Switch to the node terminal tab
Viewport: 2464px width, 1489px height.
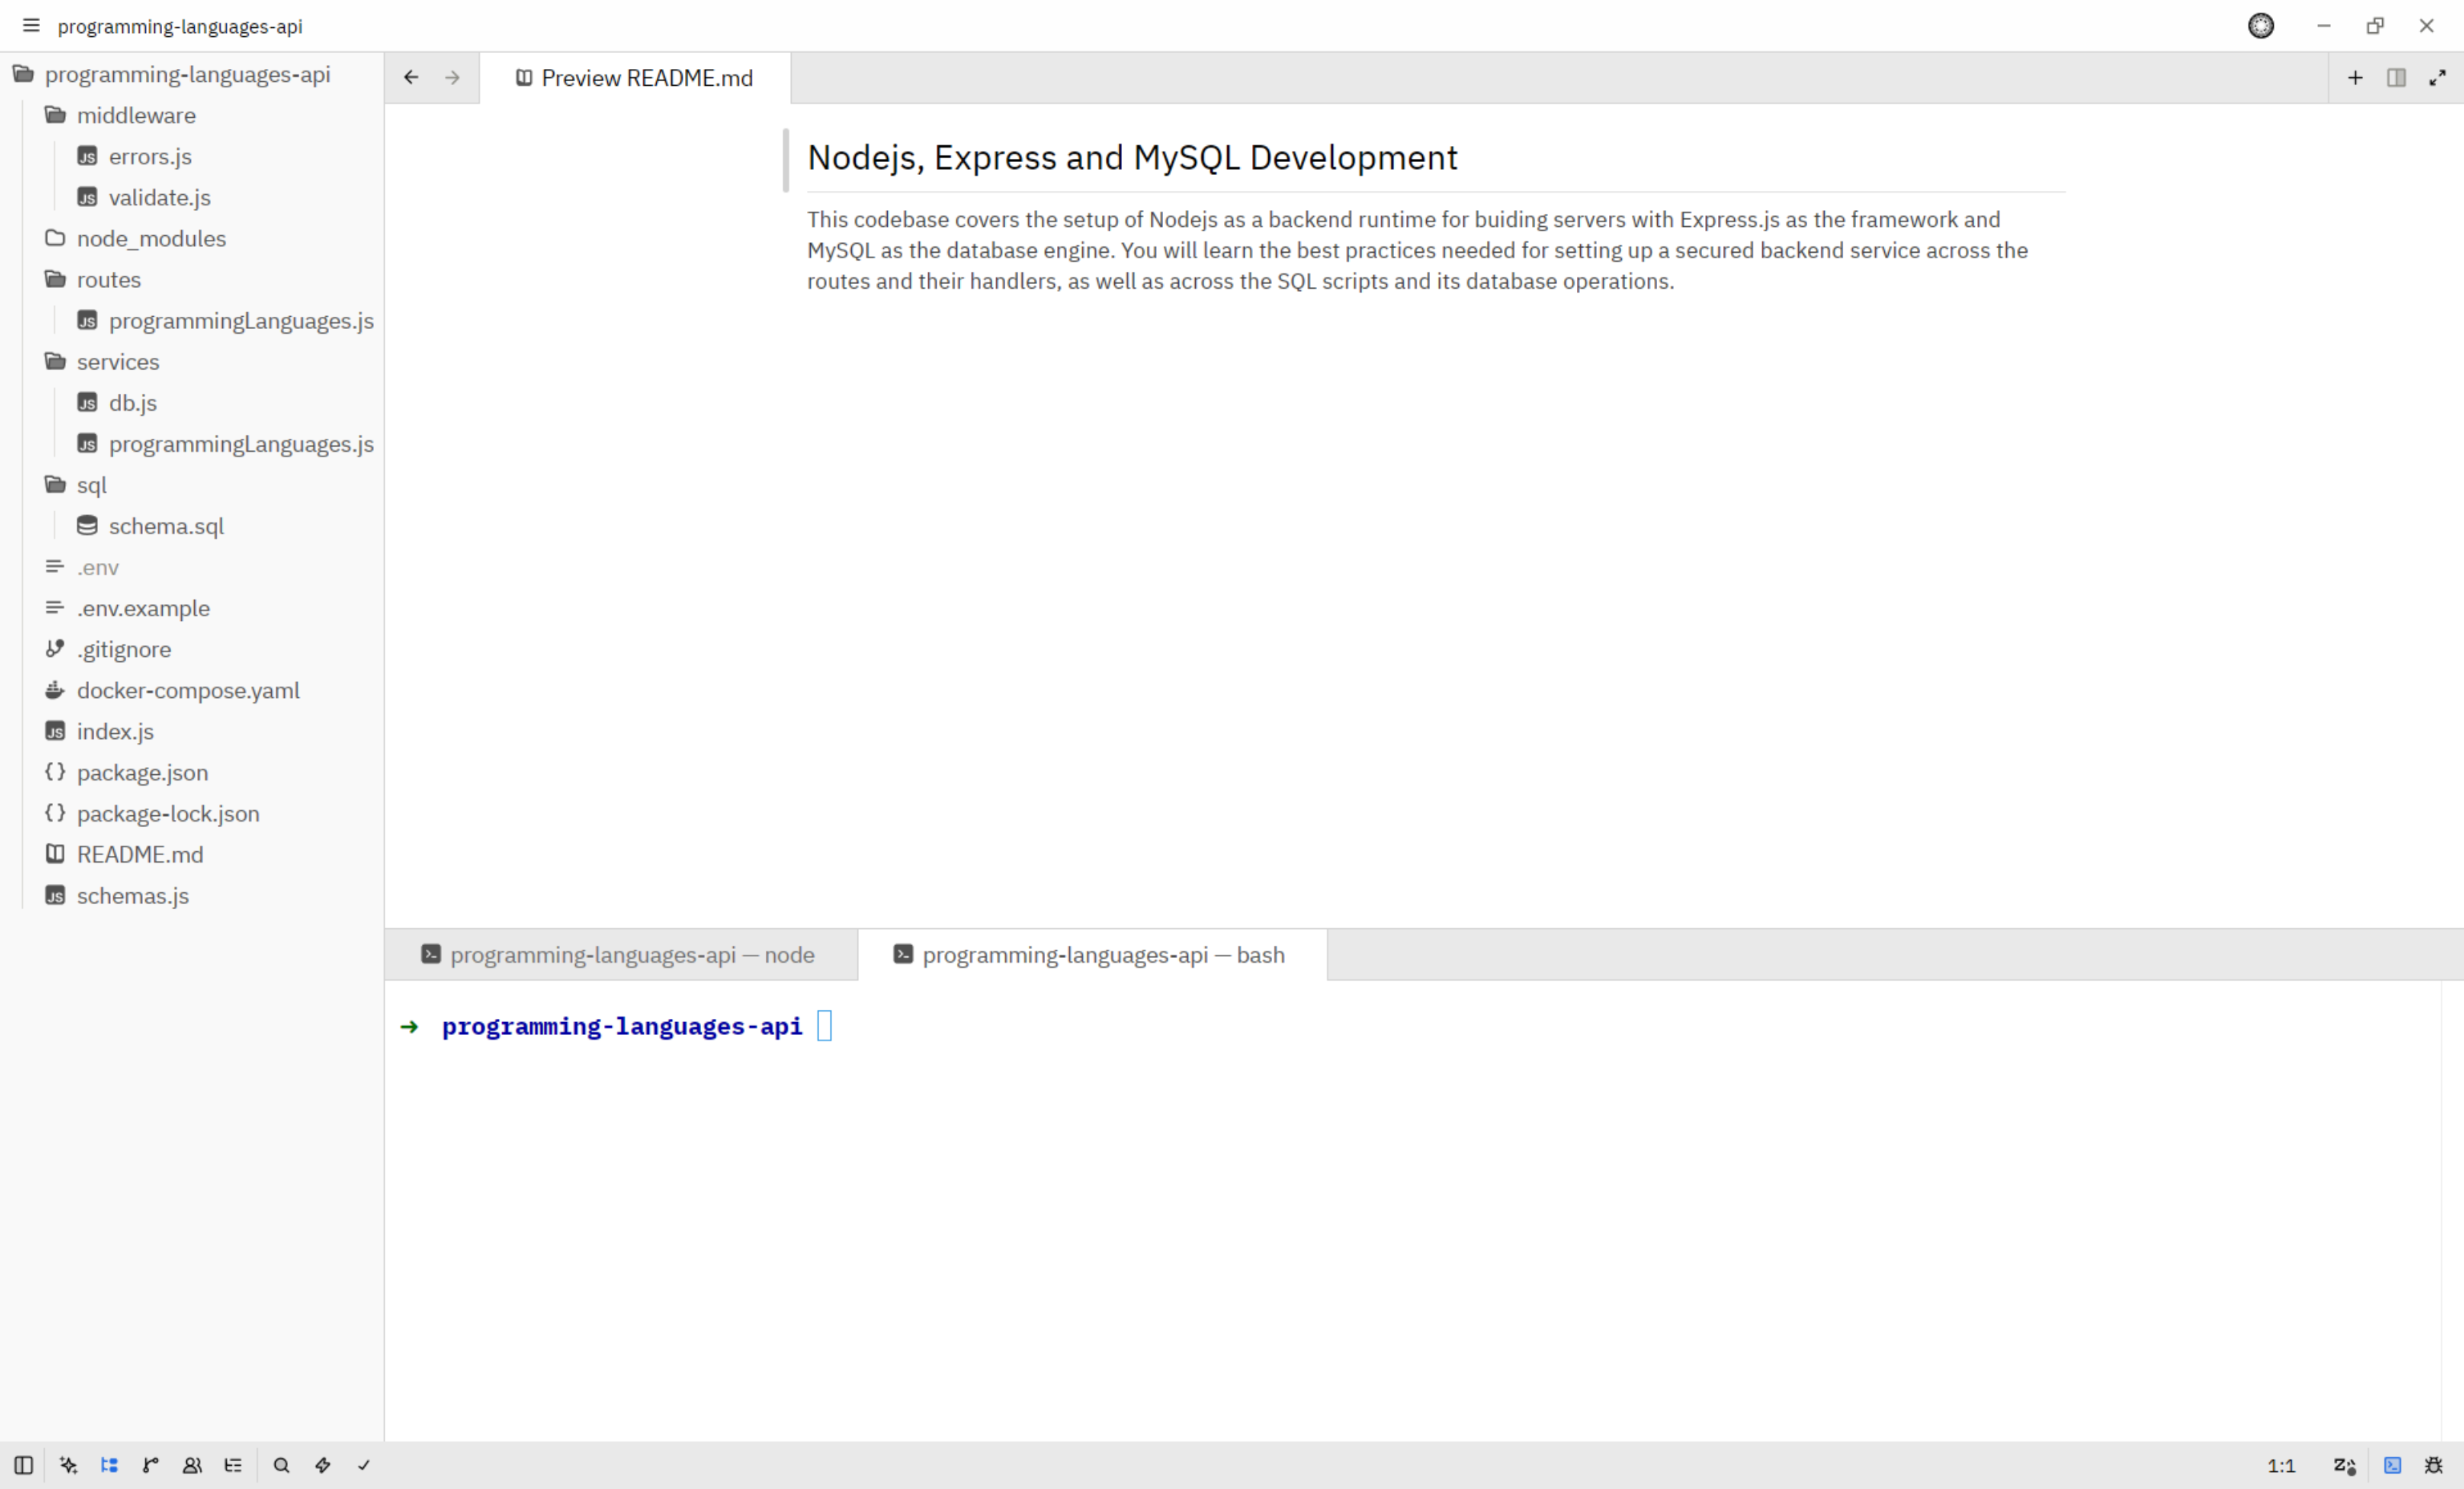pyautogui.click(x=621, y=955)
